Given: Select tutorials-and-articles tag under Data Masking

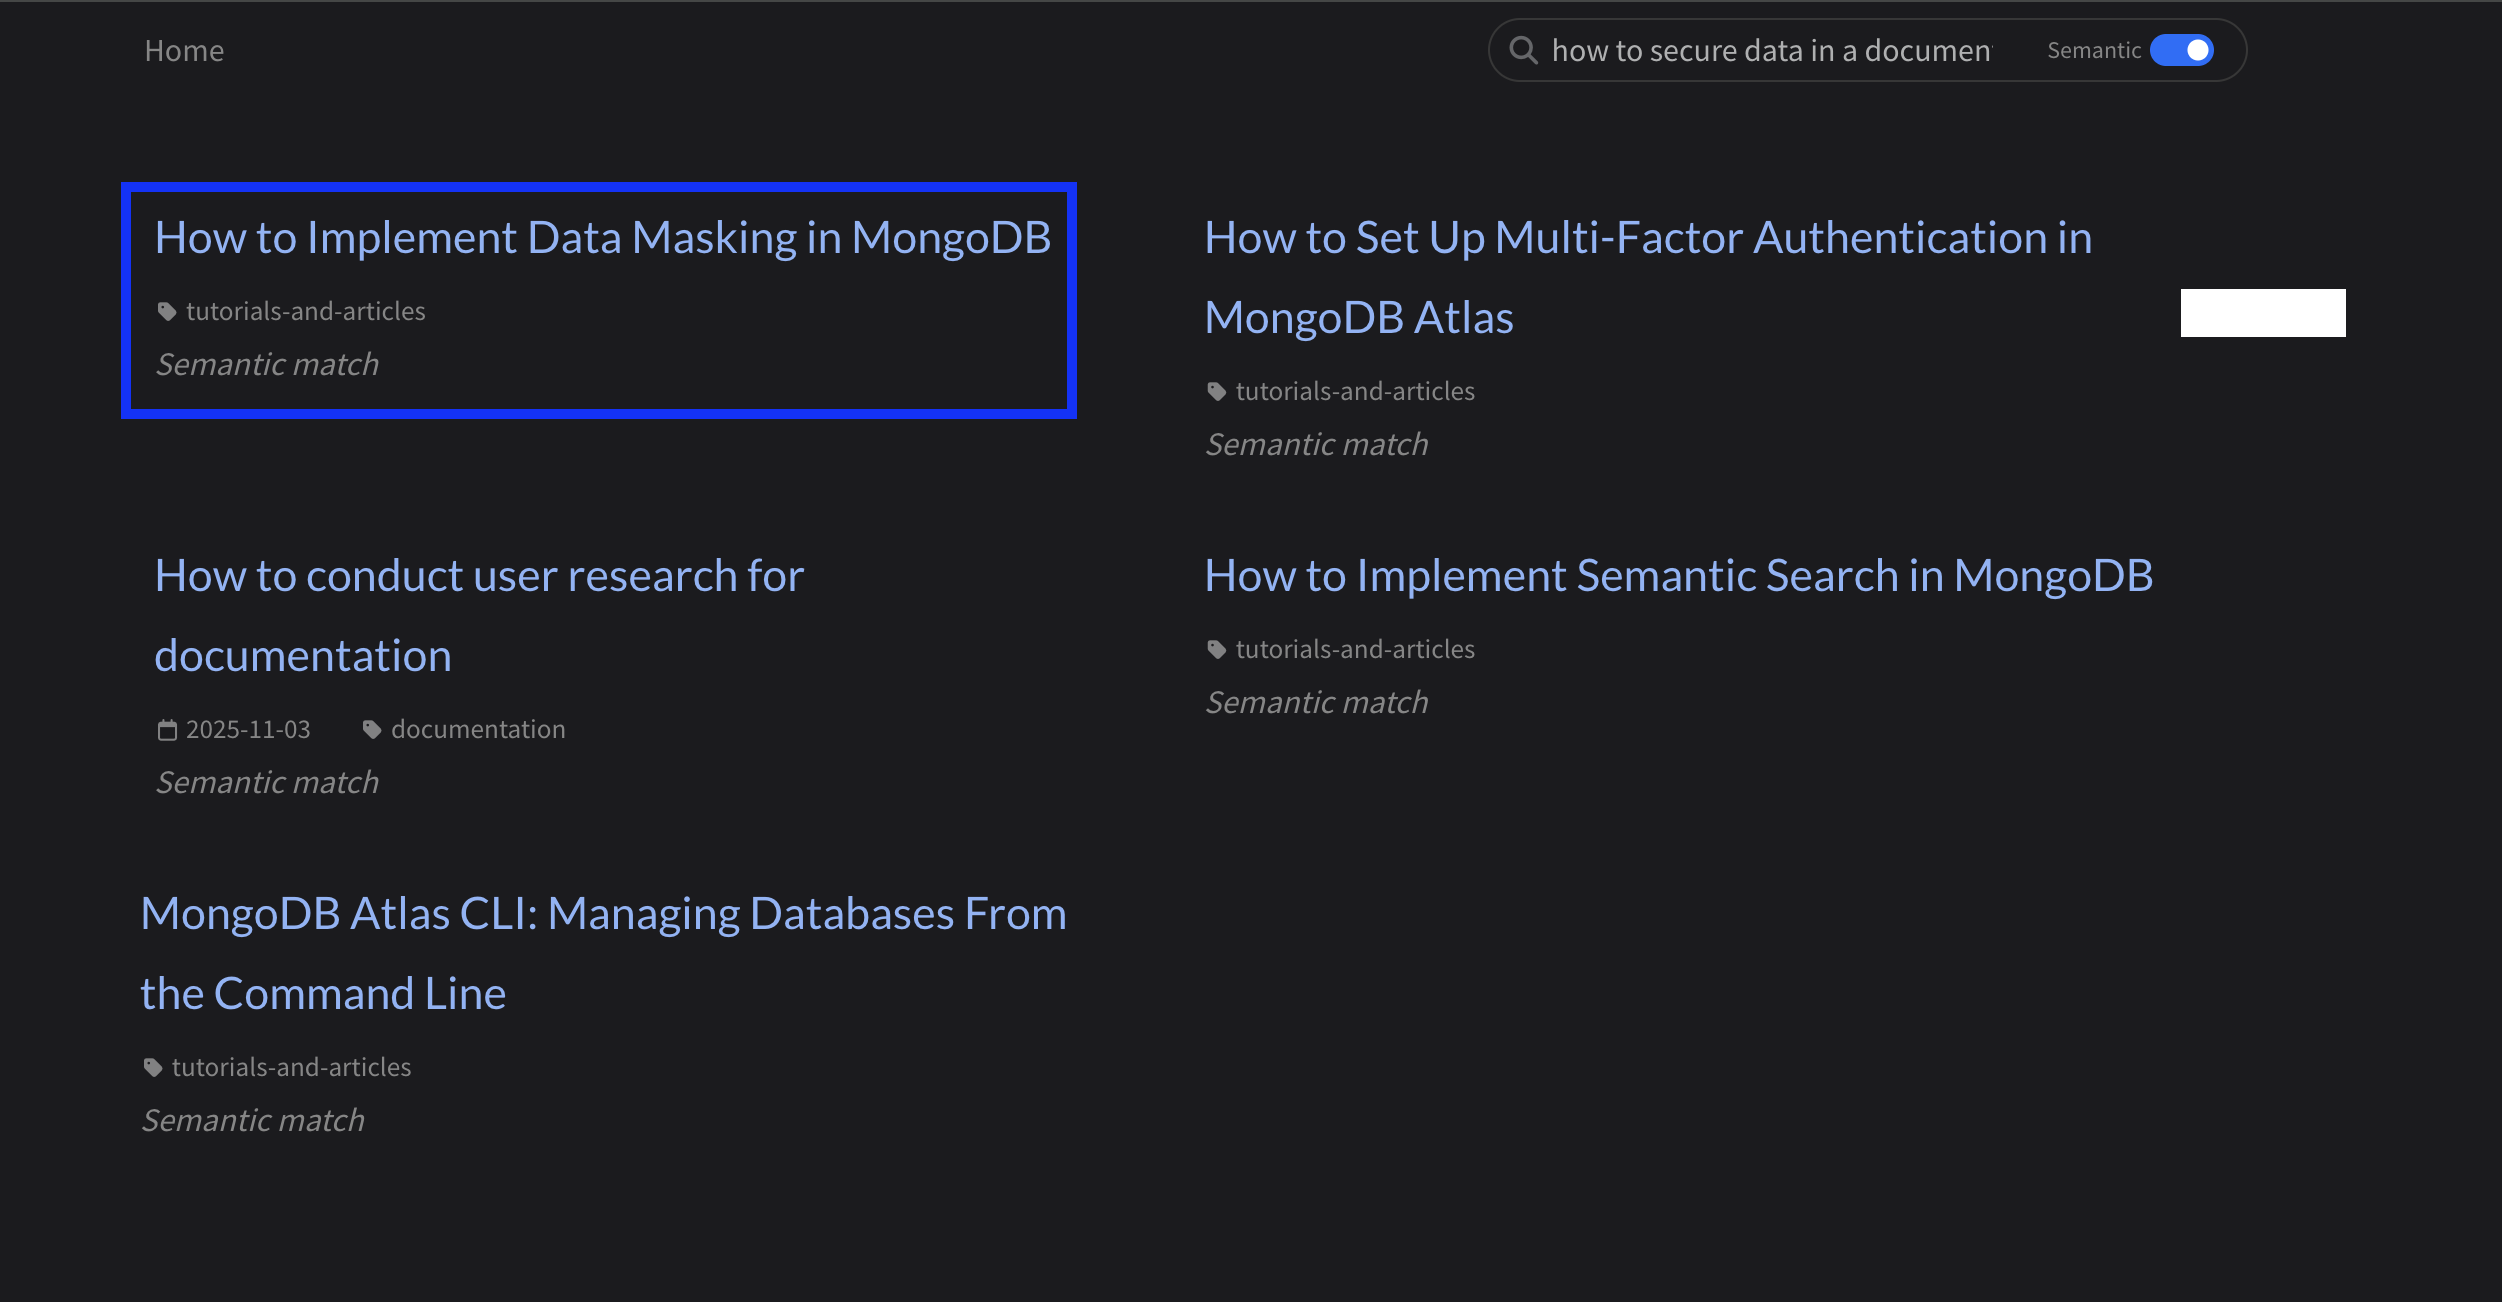Looking at the screenshot, I should (x=306, y=312).
